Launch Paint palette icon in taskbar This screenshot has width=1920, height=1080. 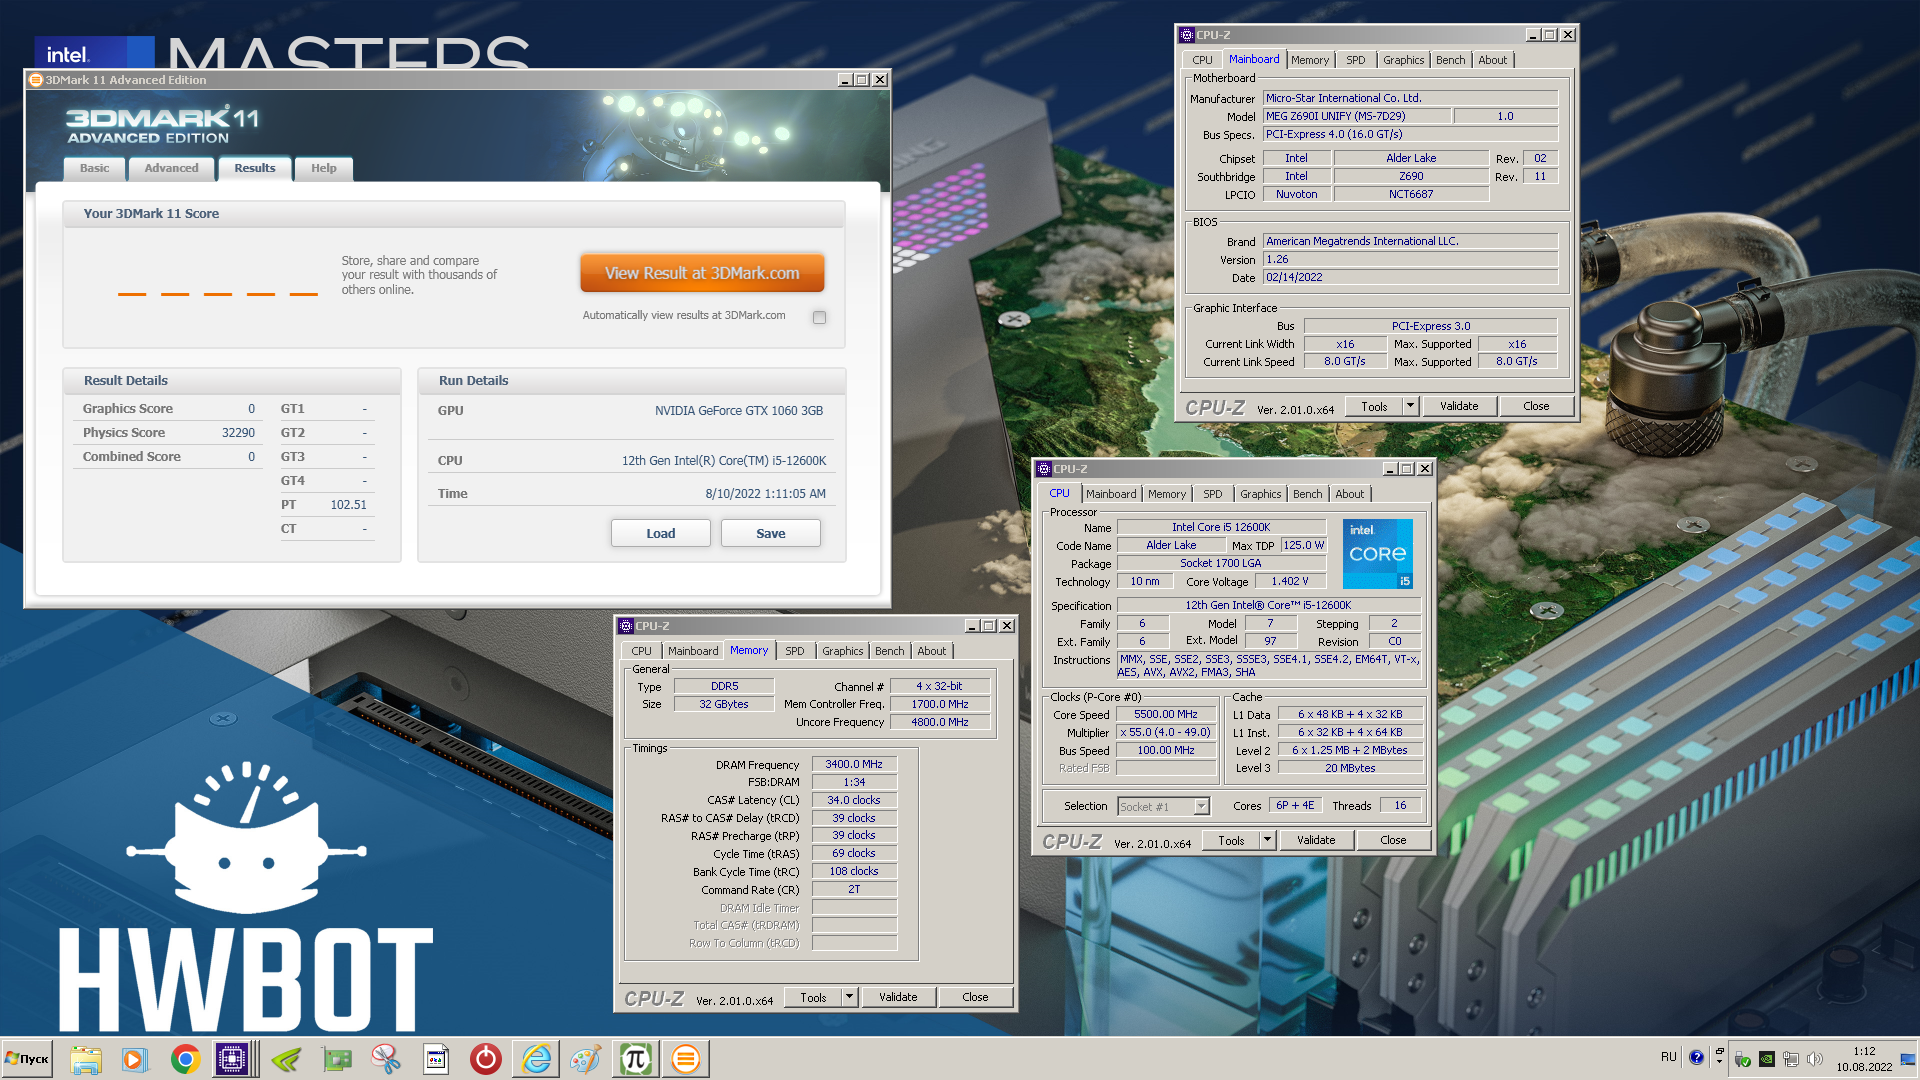coord(586,1059)
